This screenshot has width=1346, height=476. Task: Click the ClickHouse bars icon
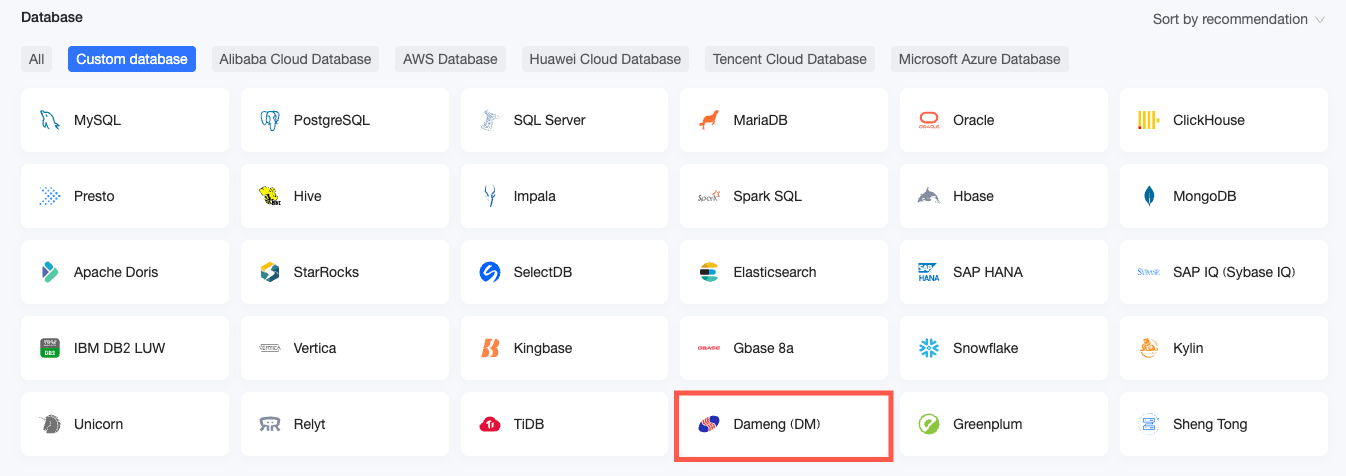tap(1149, 120)
